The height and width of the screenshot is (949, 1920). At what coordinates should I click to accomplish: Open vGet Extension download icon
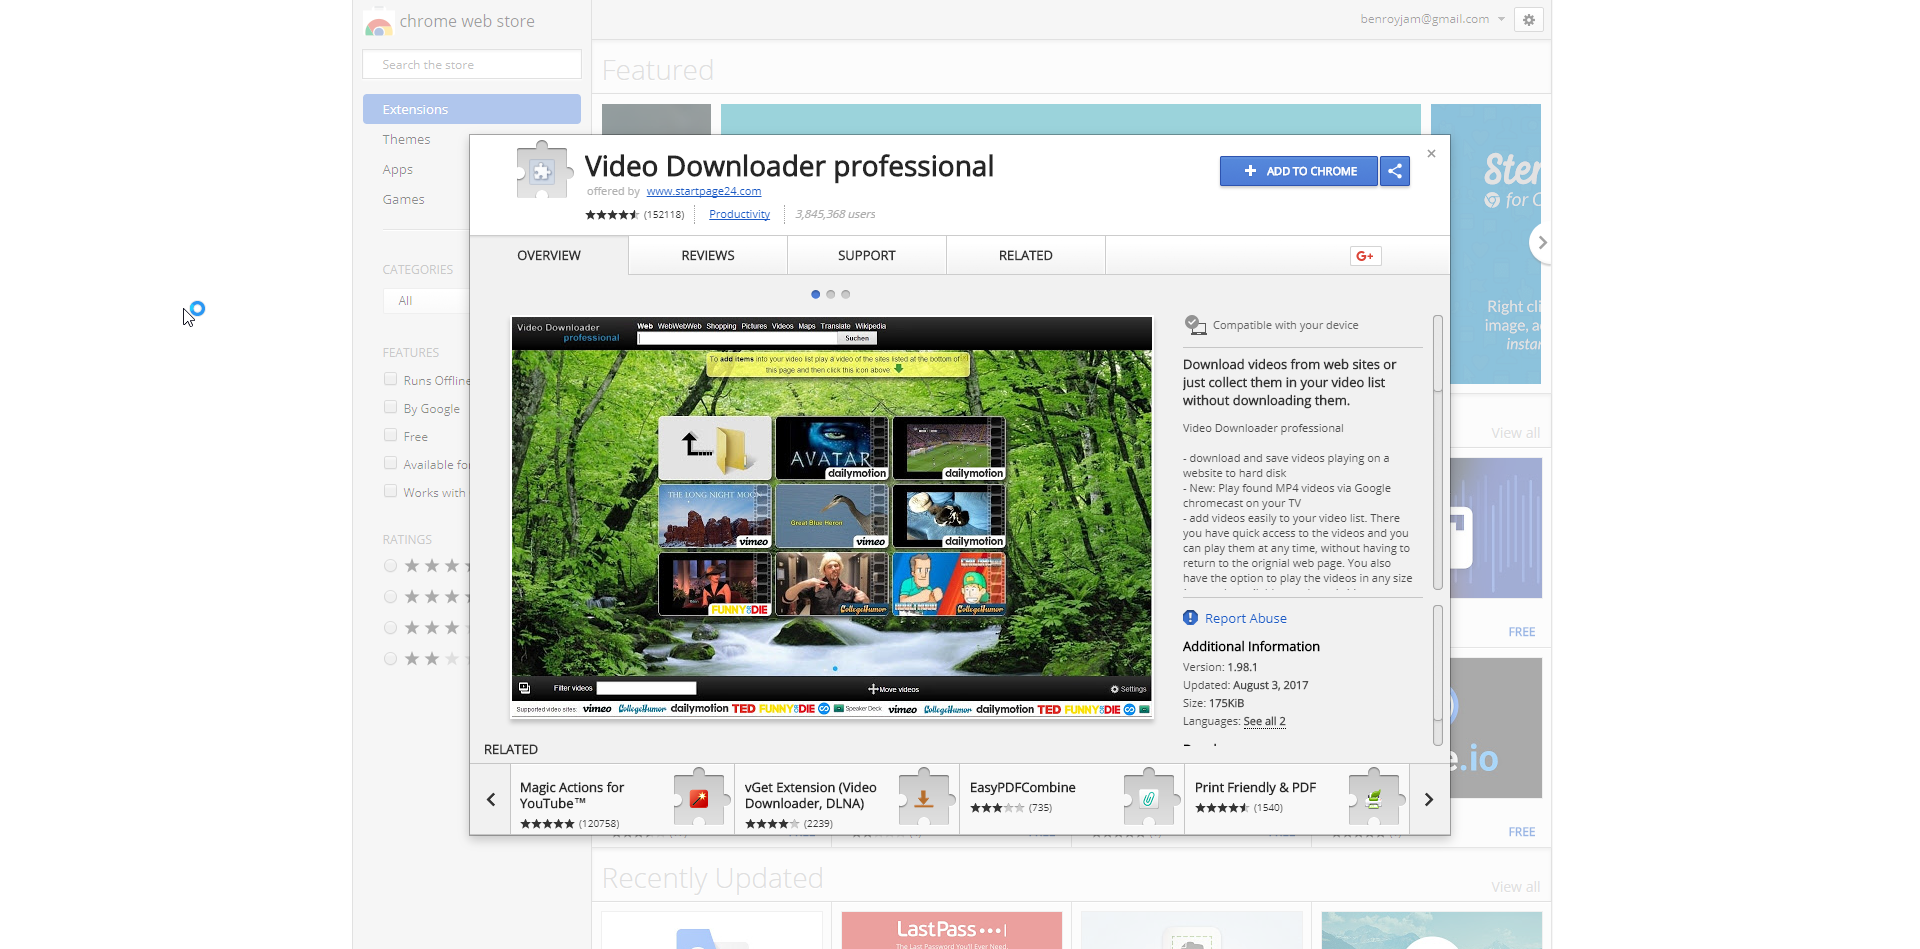click(x=924, y=798)
